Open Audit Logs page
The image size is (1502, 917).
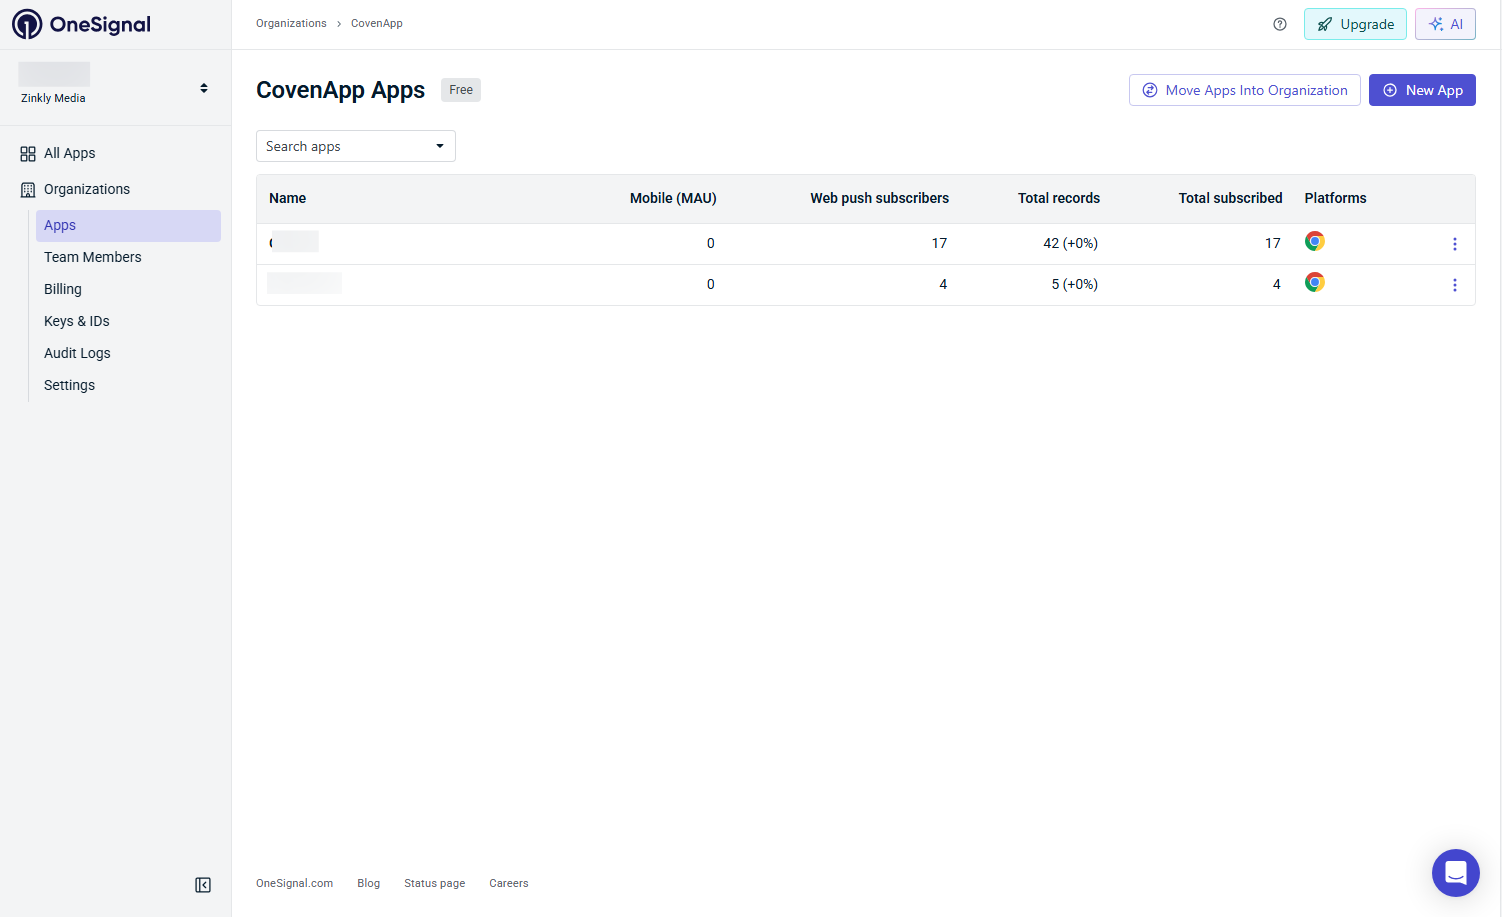[77, 353]
